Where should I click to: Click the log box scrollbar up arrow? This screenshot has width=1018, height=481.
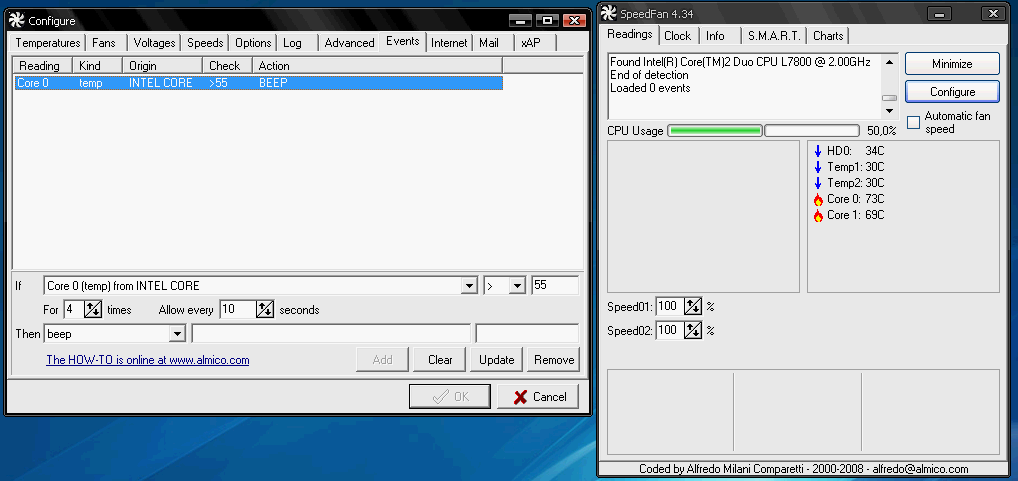coord(889,62)
